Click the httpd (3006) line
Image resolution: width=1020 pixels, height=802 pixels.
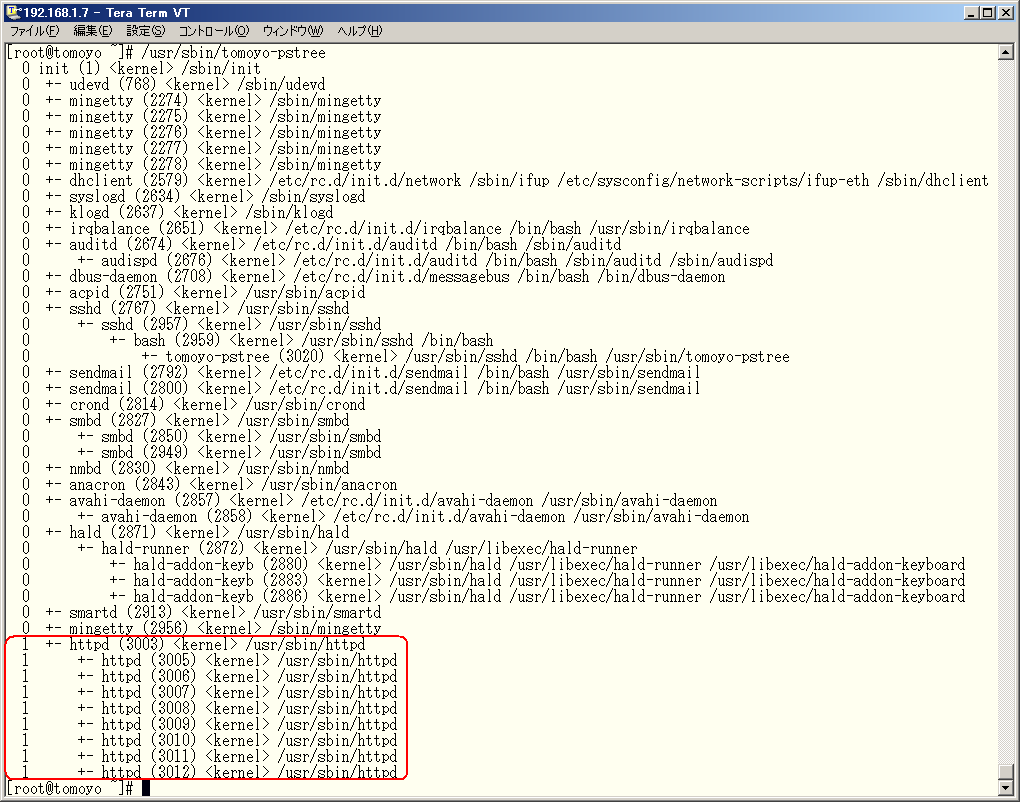point(209,676)
